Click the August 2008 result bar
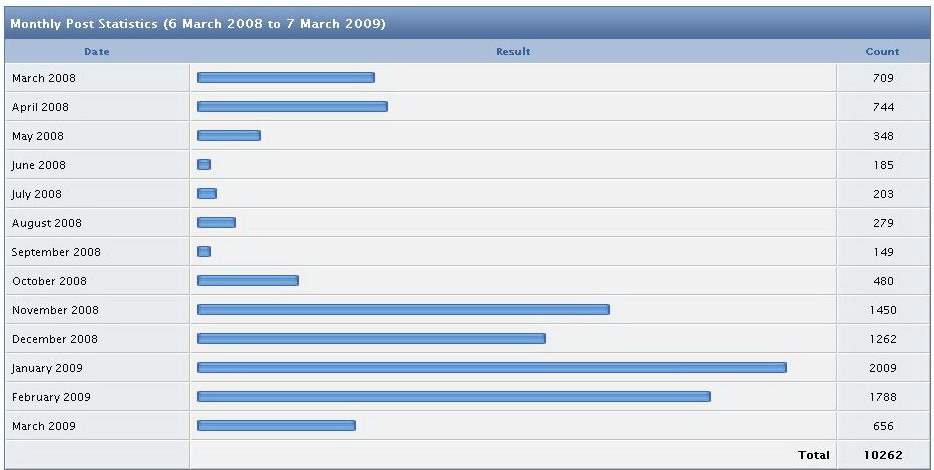934x470 pixels. pyautogui.click(x=216, y=222)
